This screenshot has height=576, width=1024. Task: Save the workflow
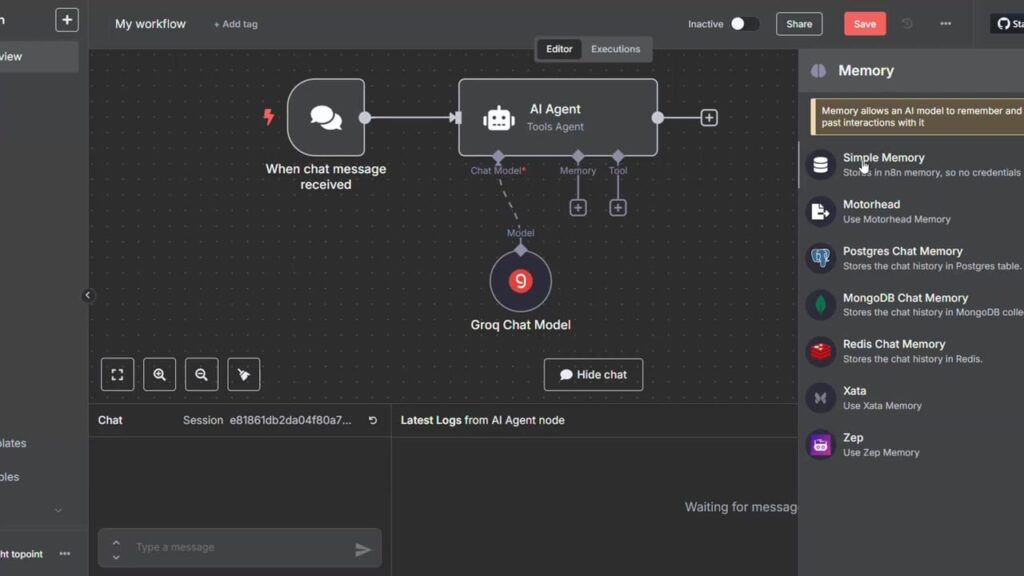pyautogui.click(x=865, y=24)
